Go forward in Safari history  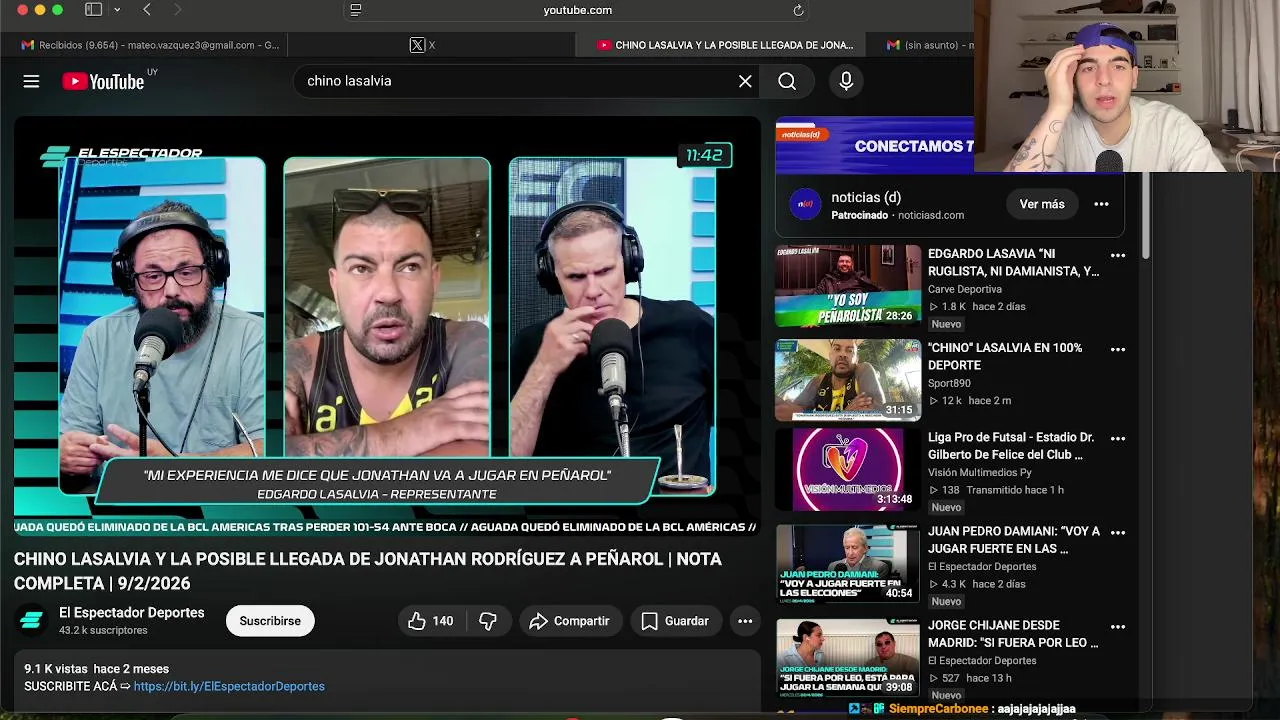(177, 10)
